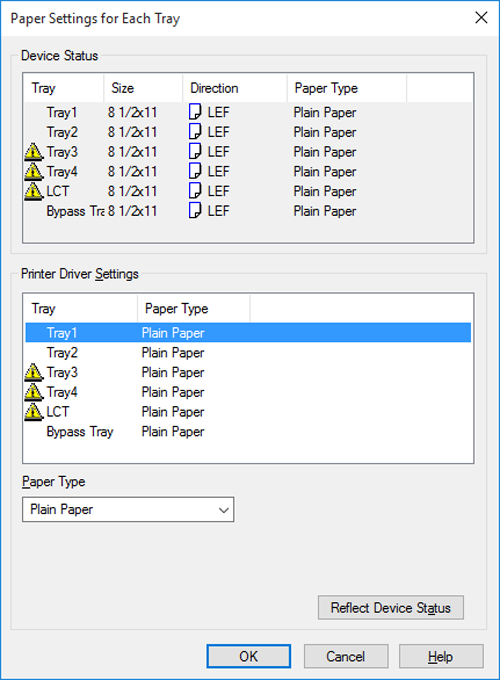Click the warning icon beside LCT in Printer Driver Settings
500x680 pixels.
pos(33,412)
